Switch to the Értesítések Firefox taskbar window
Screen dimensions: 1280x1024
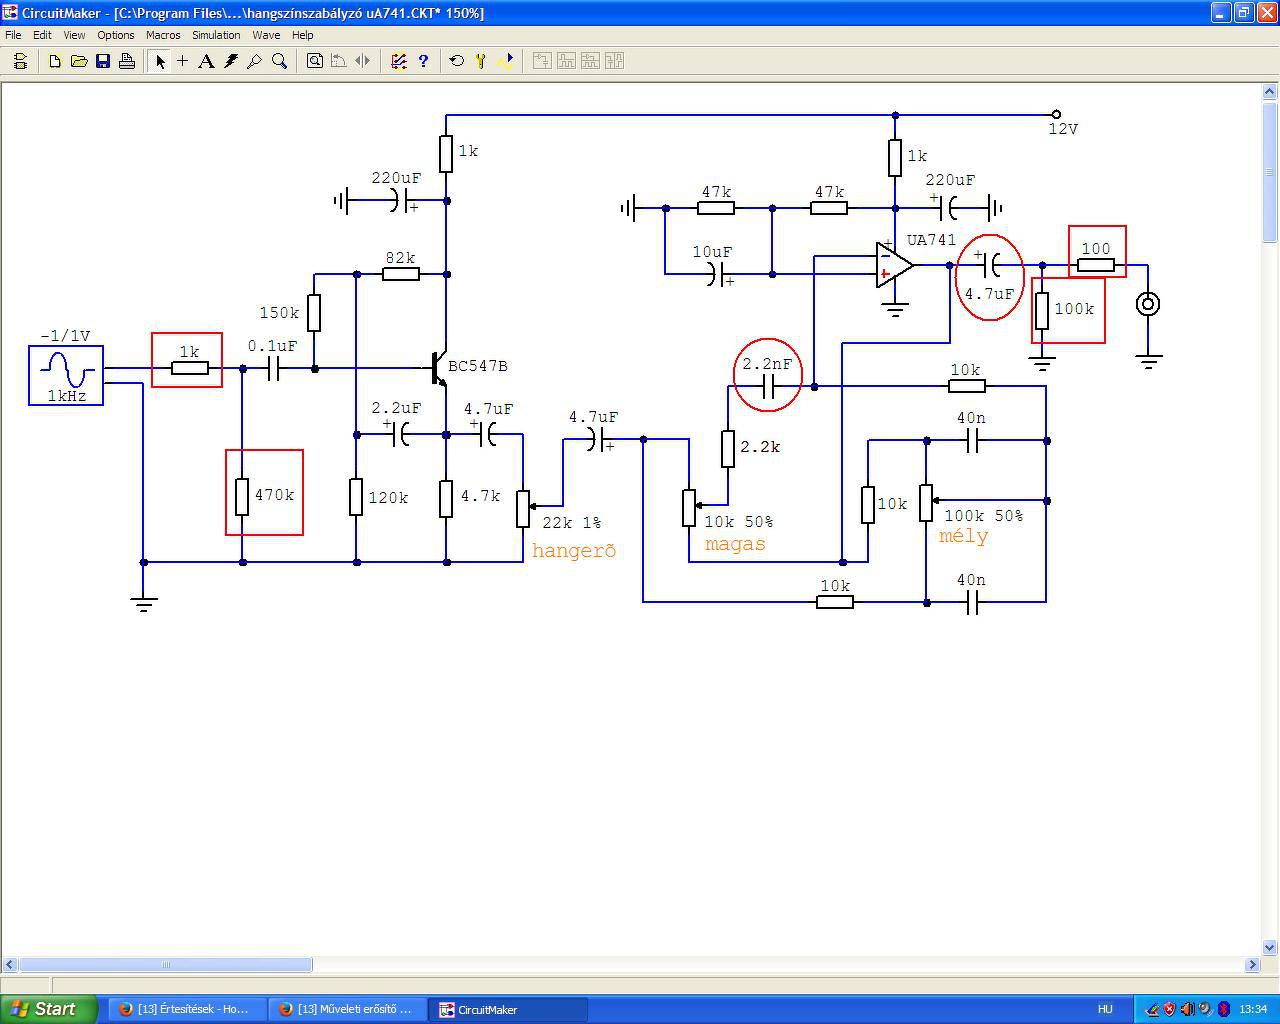(186, 1009)
